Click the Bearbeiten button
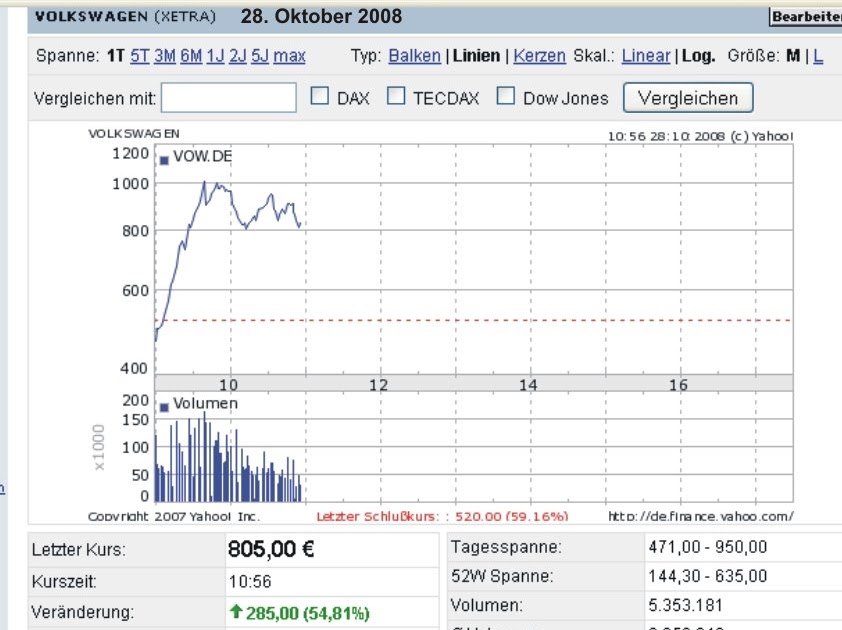Image resolution: width=842 pixels, height=630 pixels. 806,17
